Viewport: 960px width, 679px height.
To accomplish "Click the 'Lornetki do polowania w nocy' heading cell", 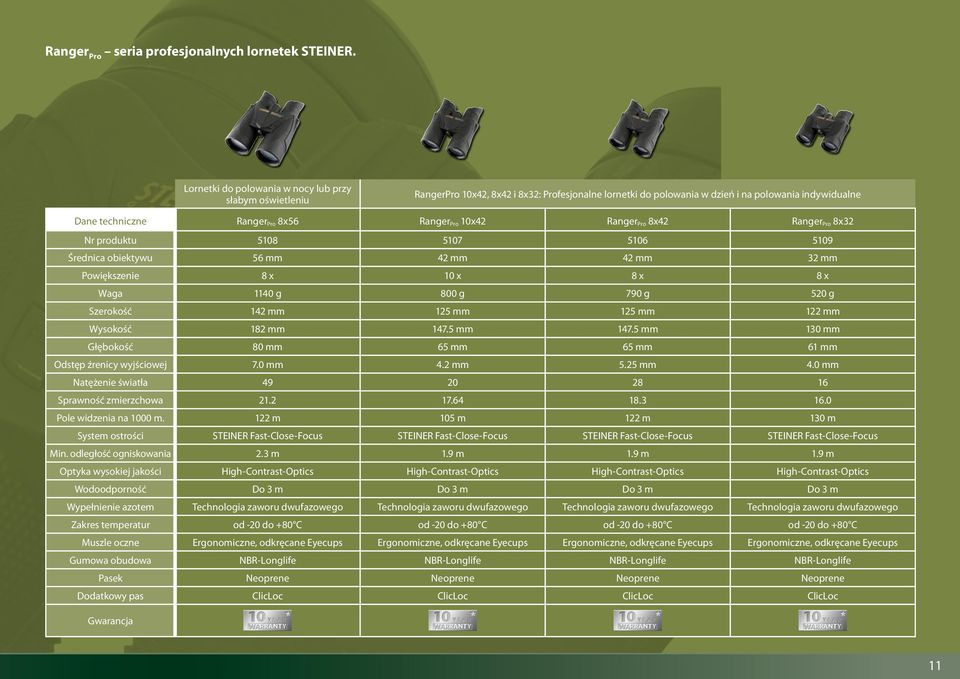I will pos(268,194).
